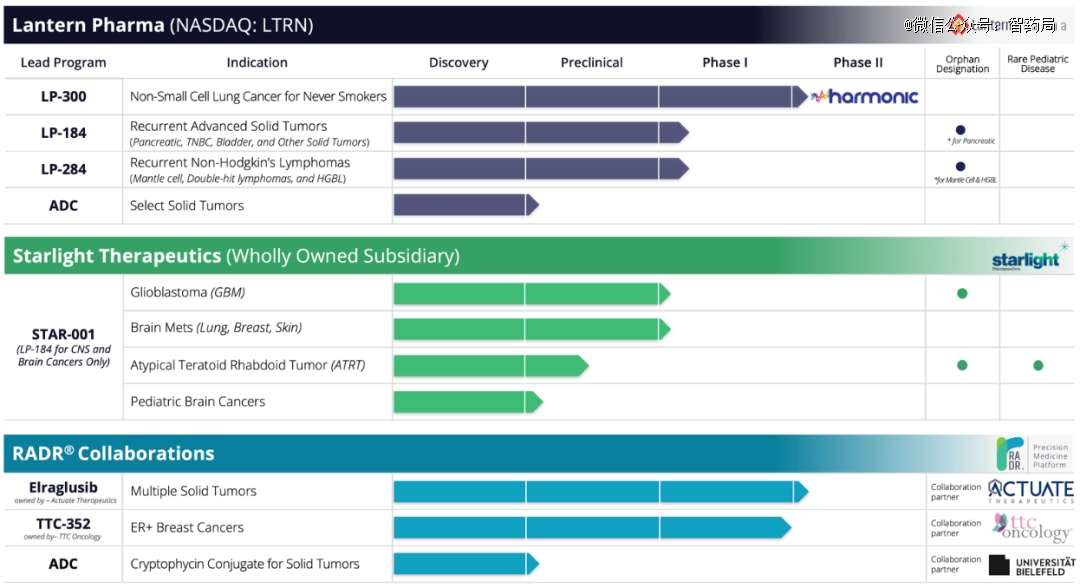The image size is (1080, 588).
Task: Click the Indication column header
Action: click(257, 63)
